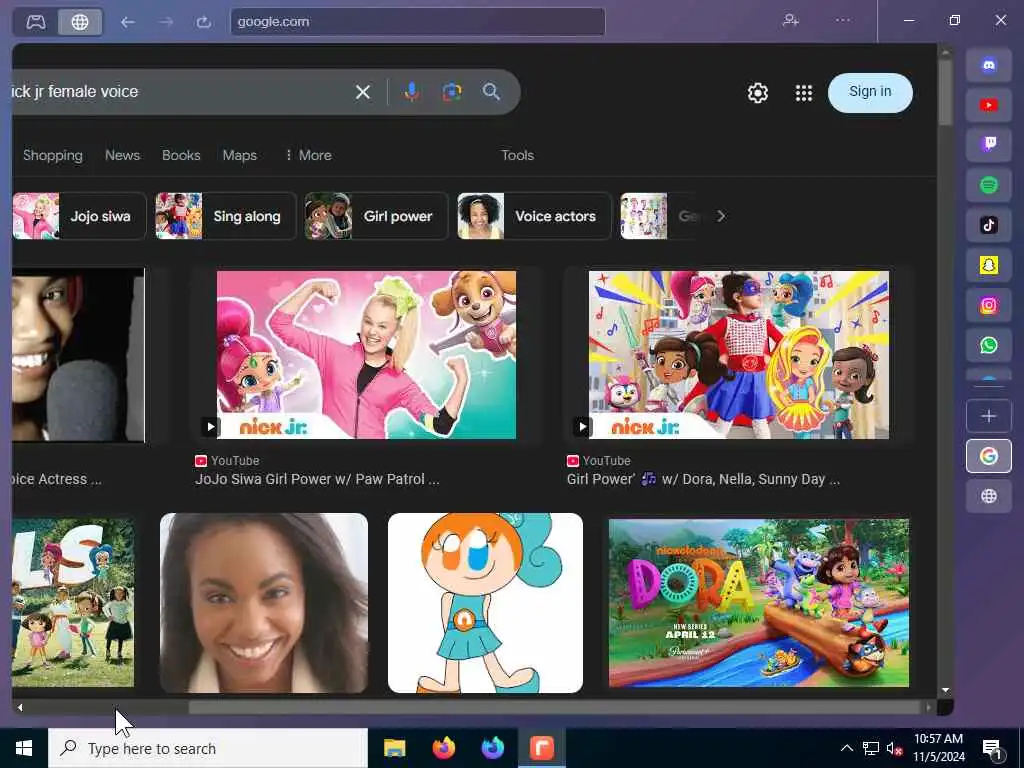Open the Instagram sidebar icon
This screenshot has width=1024, height=768.
click(x=989, y=305)
